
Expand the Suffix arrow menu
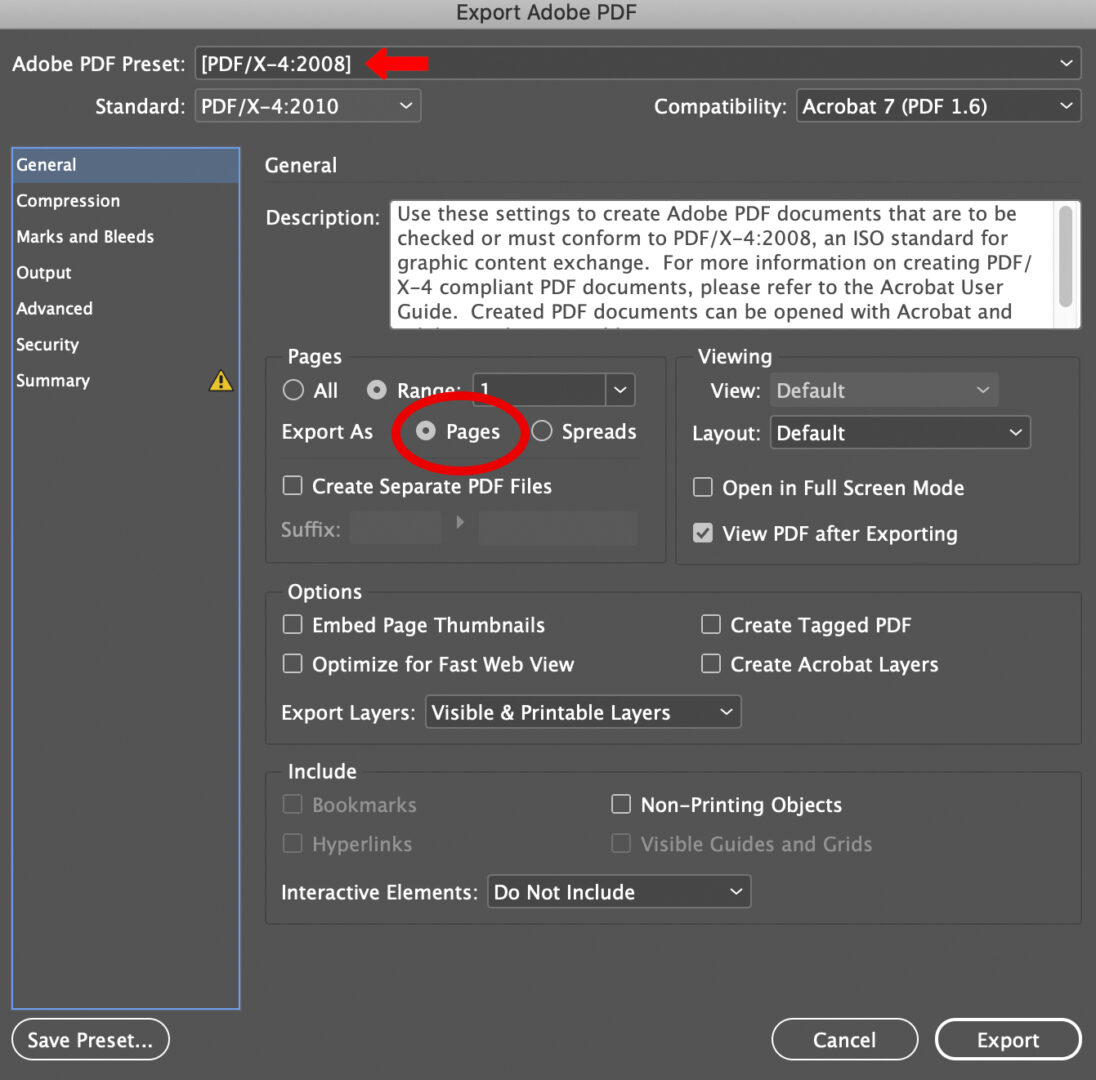(x=460, y=522)
